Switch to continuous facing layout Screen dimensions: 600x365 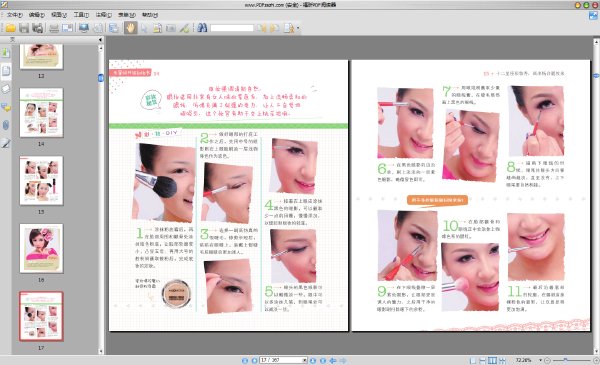pyautogui.click(x=502, y=360)
